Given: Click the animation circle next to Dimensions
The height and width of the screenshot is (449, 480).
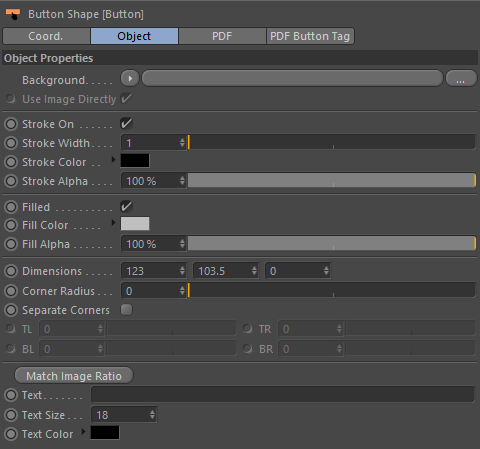Looking at the screenshot, I should coord(11,271).
